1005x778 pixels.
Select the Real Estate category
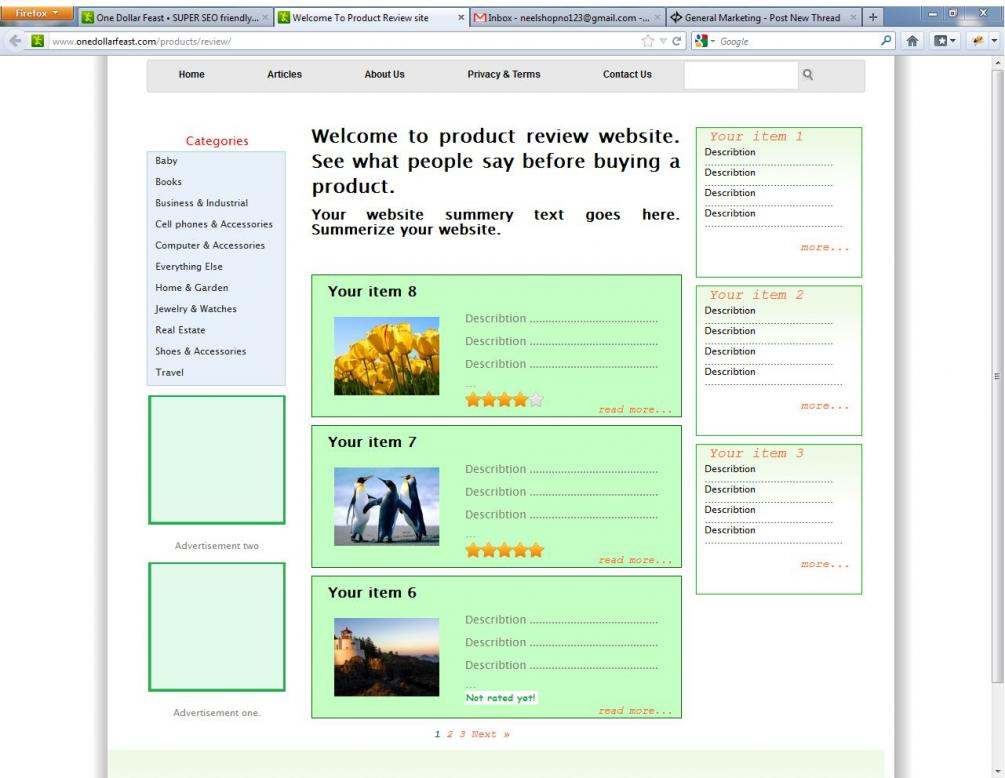(180, 330)
